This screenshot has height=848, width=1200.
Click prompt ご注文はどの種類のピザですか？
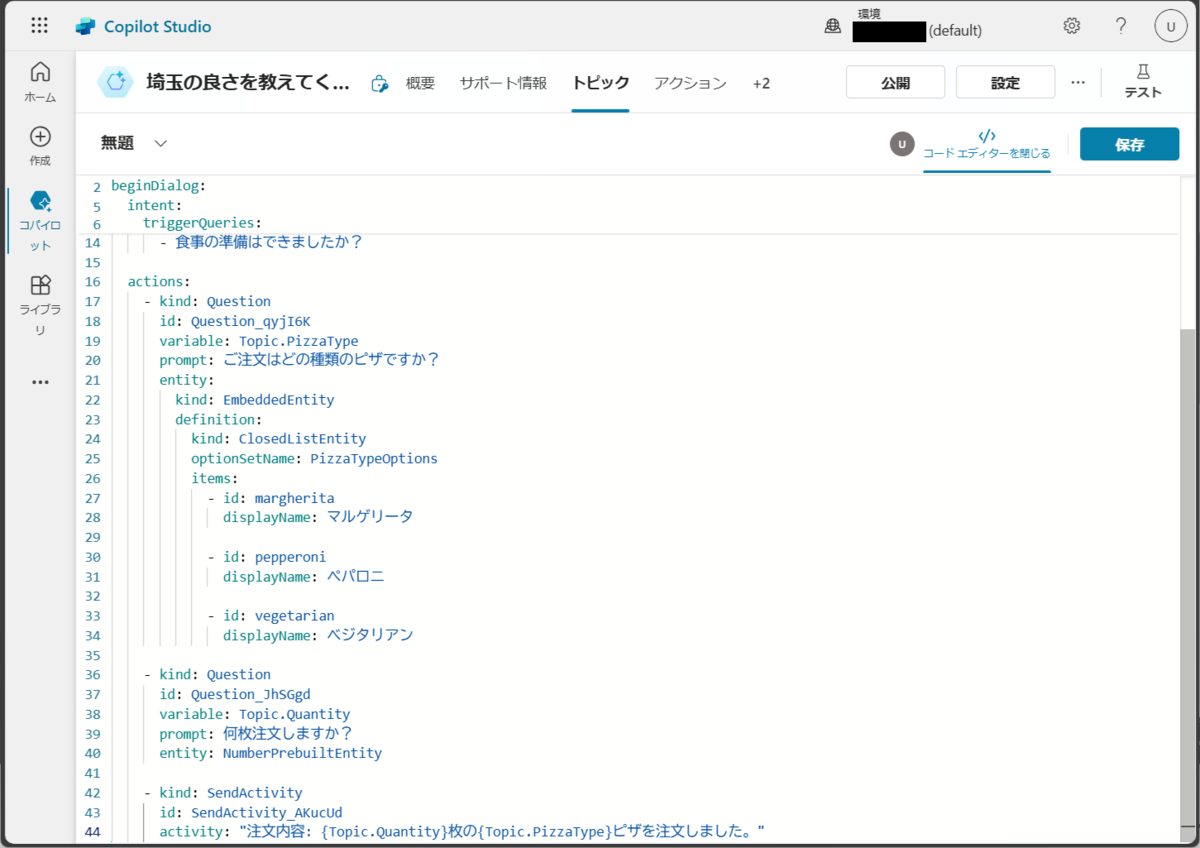point(299,360)
